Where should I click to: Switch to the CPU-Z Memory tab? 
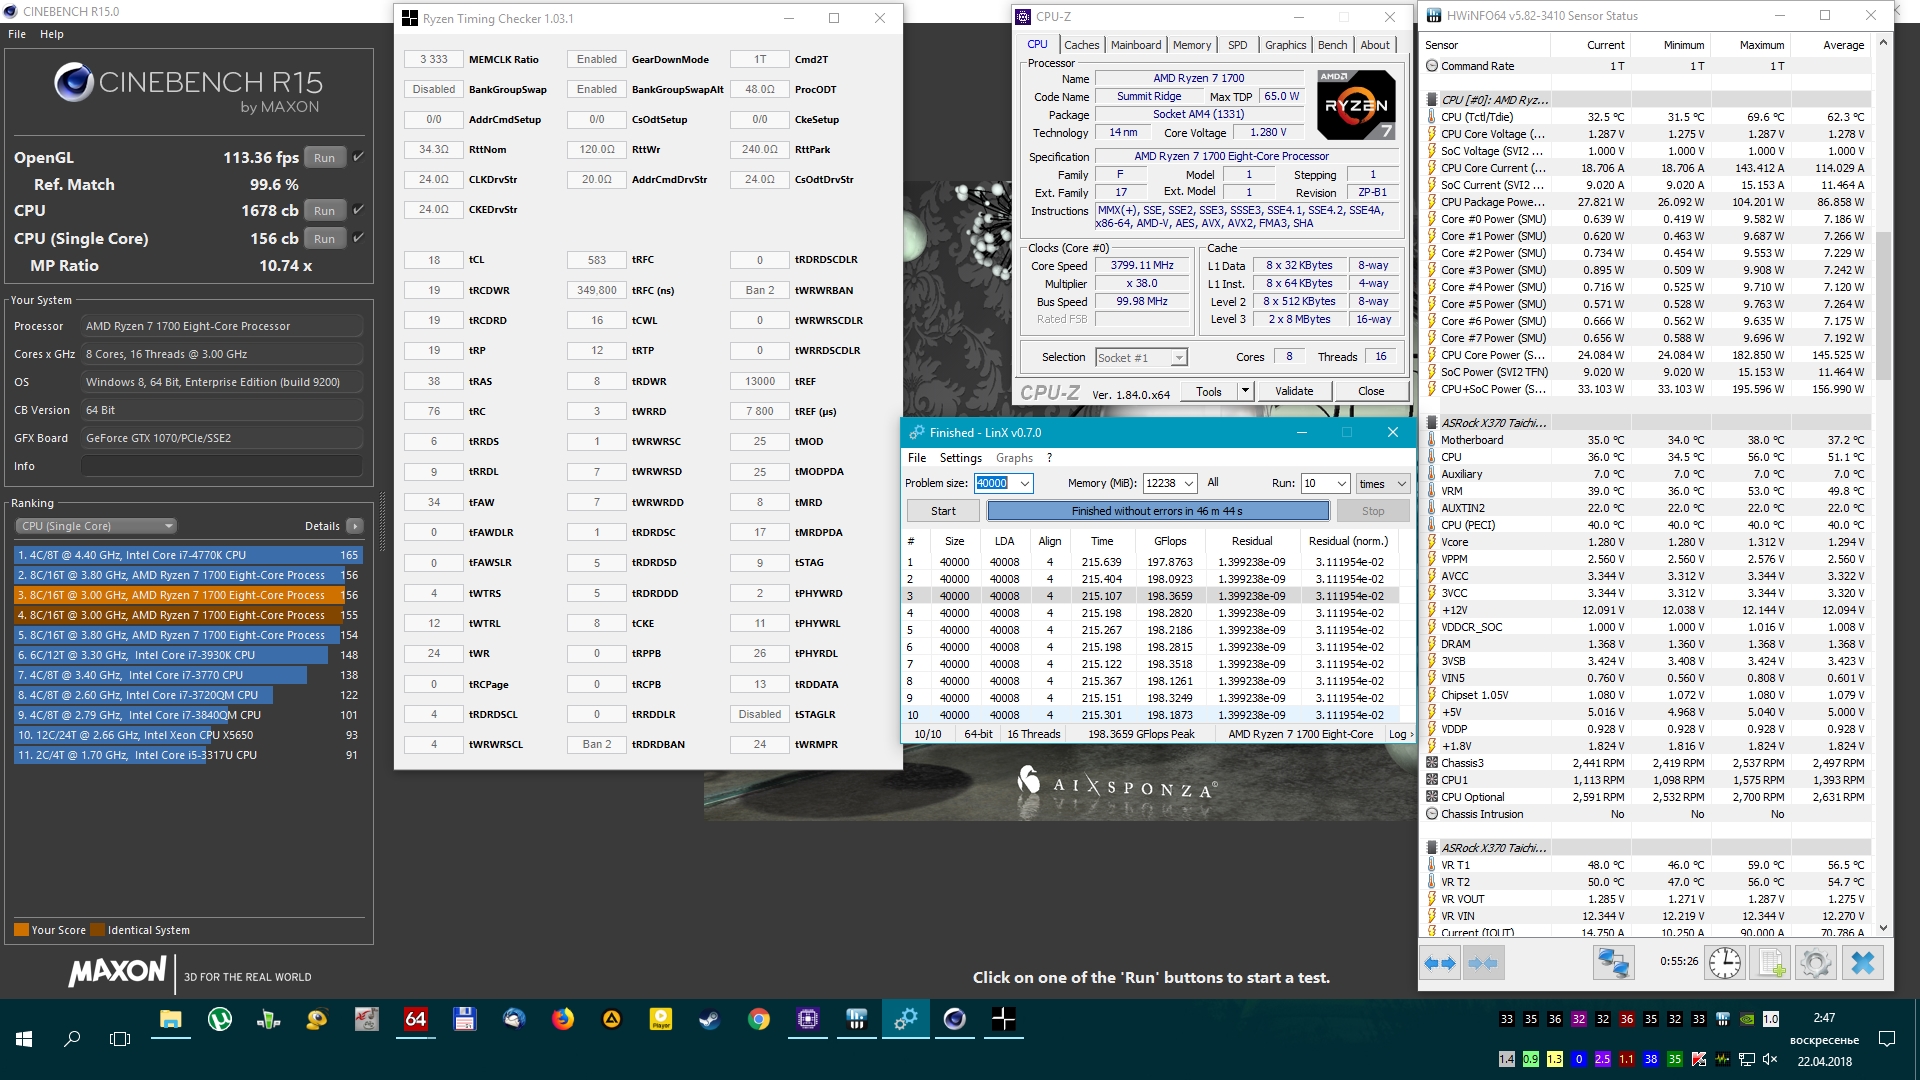point(1191,45)
